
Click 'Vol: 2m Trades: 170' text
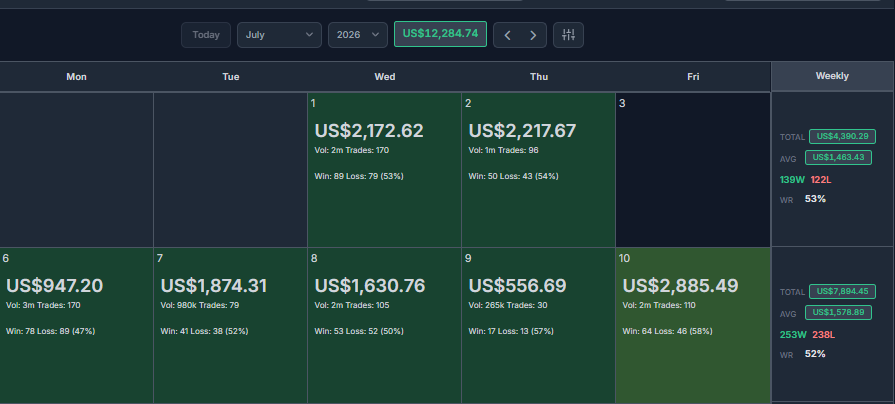click(x=352, y=151)
